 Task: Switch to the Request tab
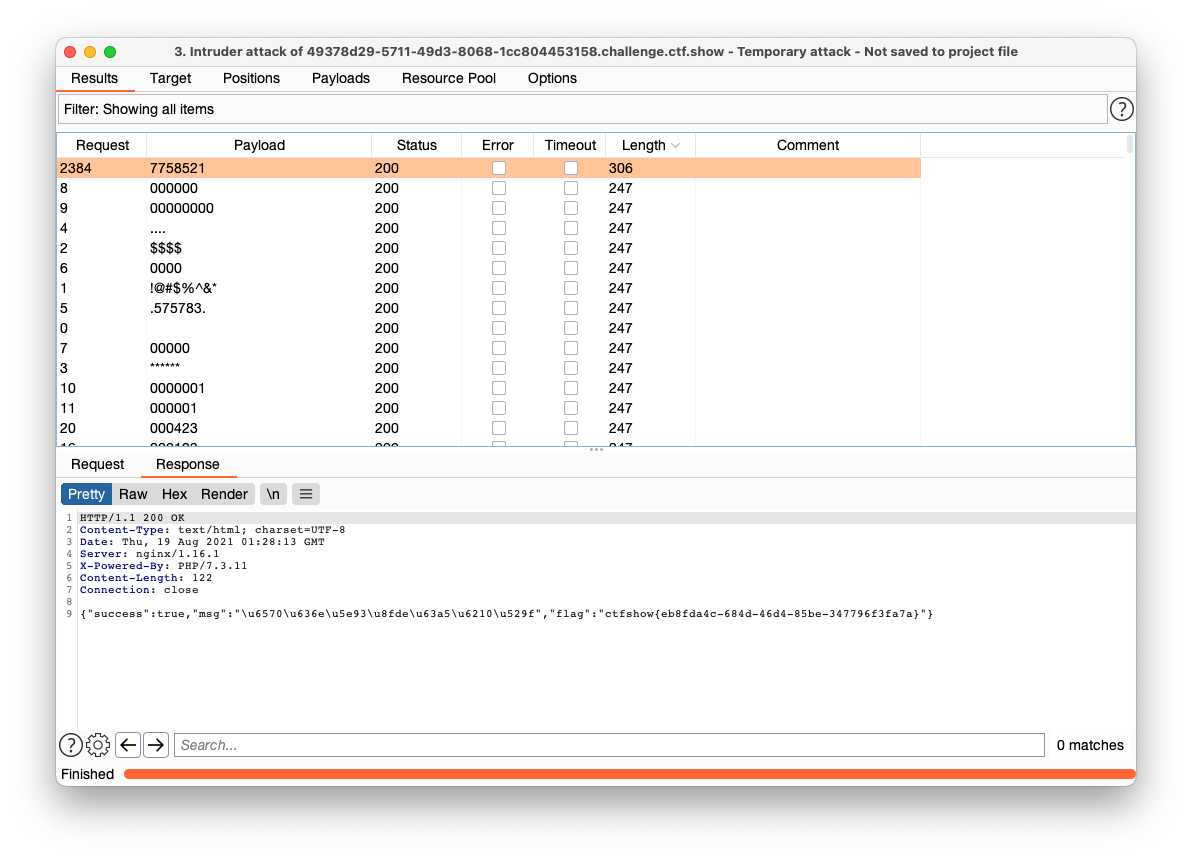(98, 464)
